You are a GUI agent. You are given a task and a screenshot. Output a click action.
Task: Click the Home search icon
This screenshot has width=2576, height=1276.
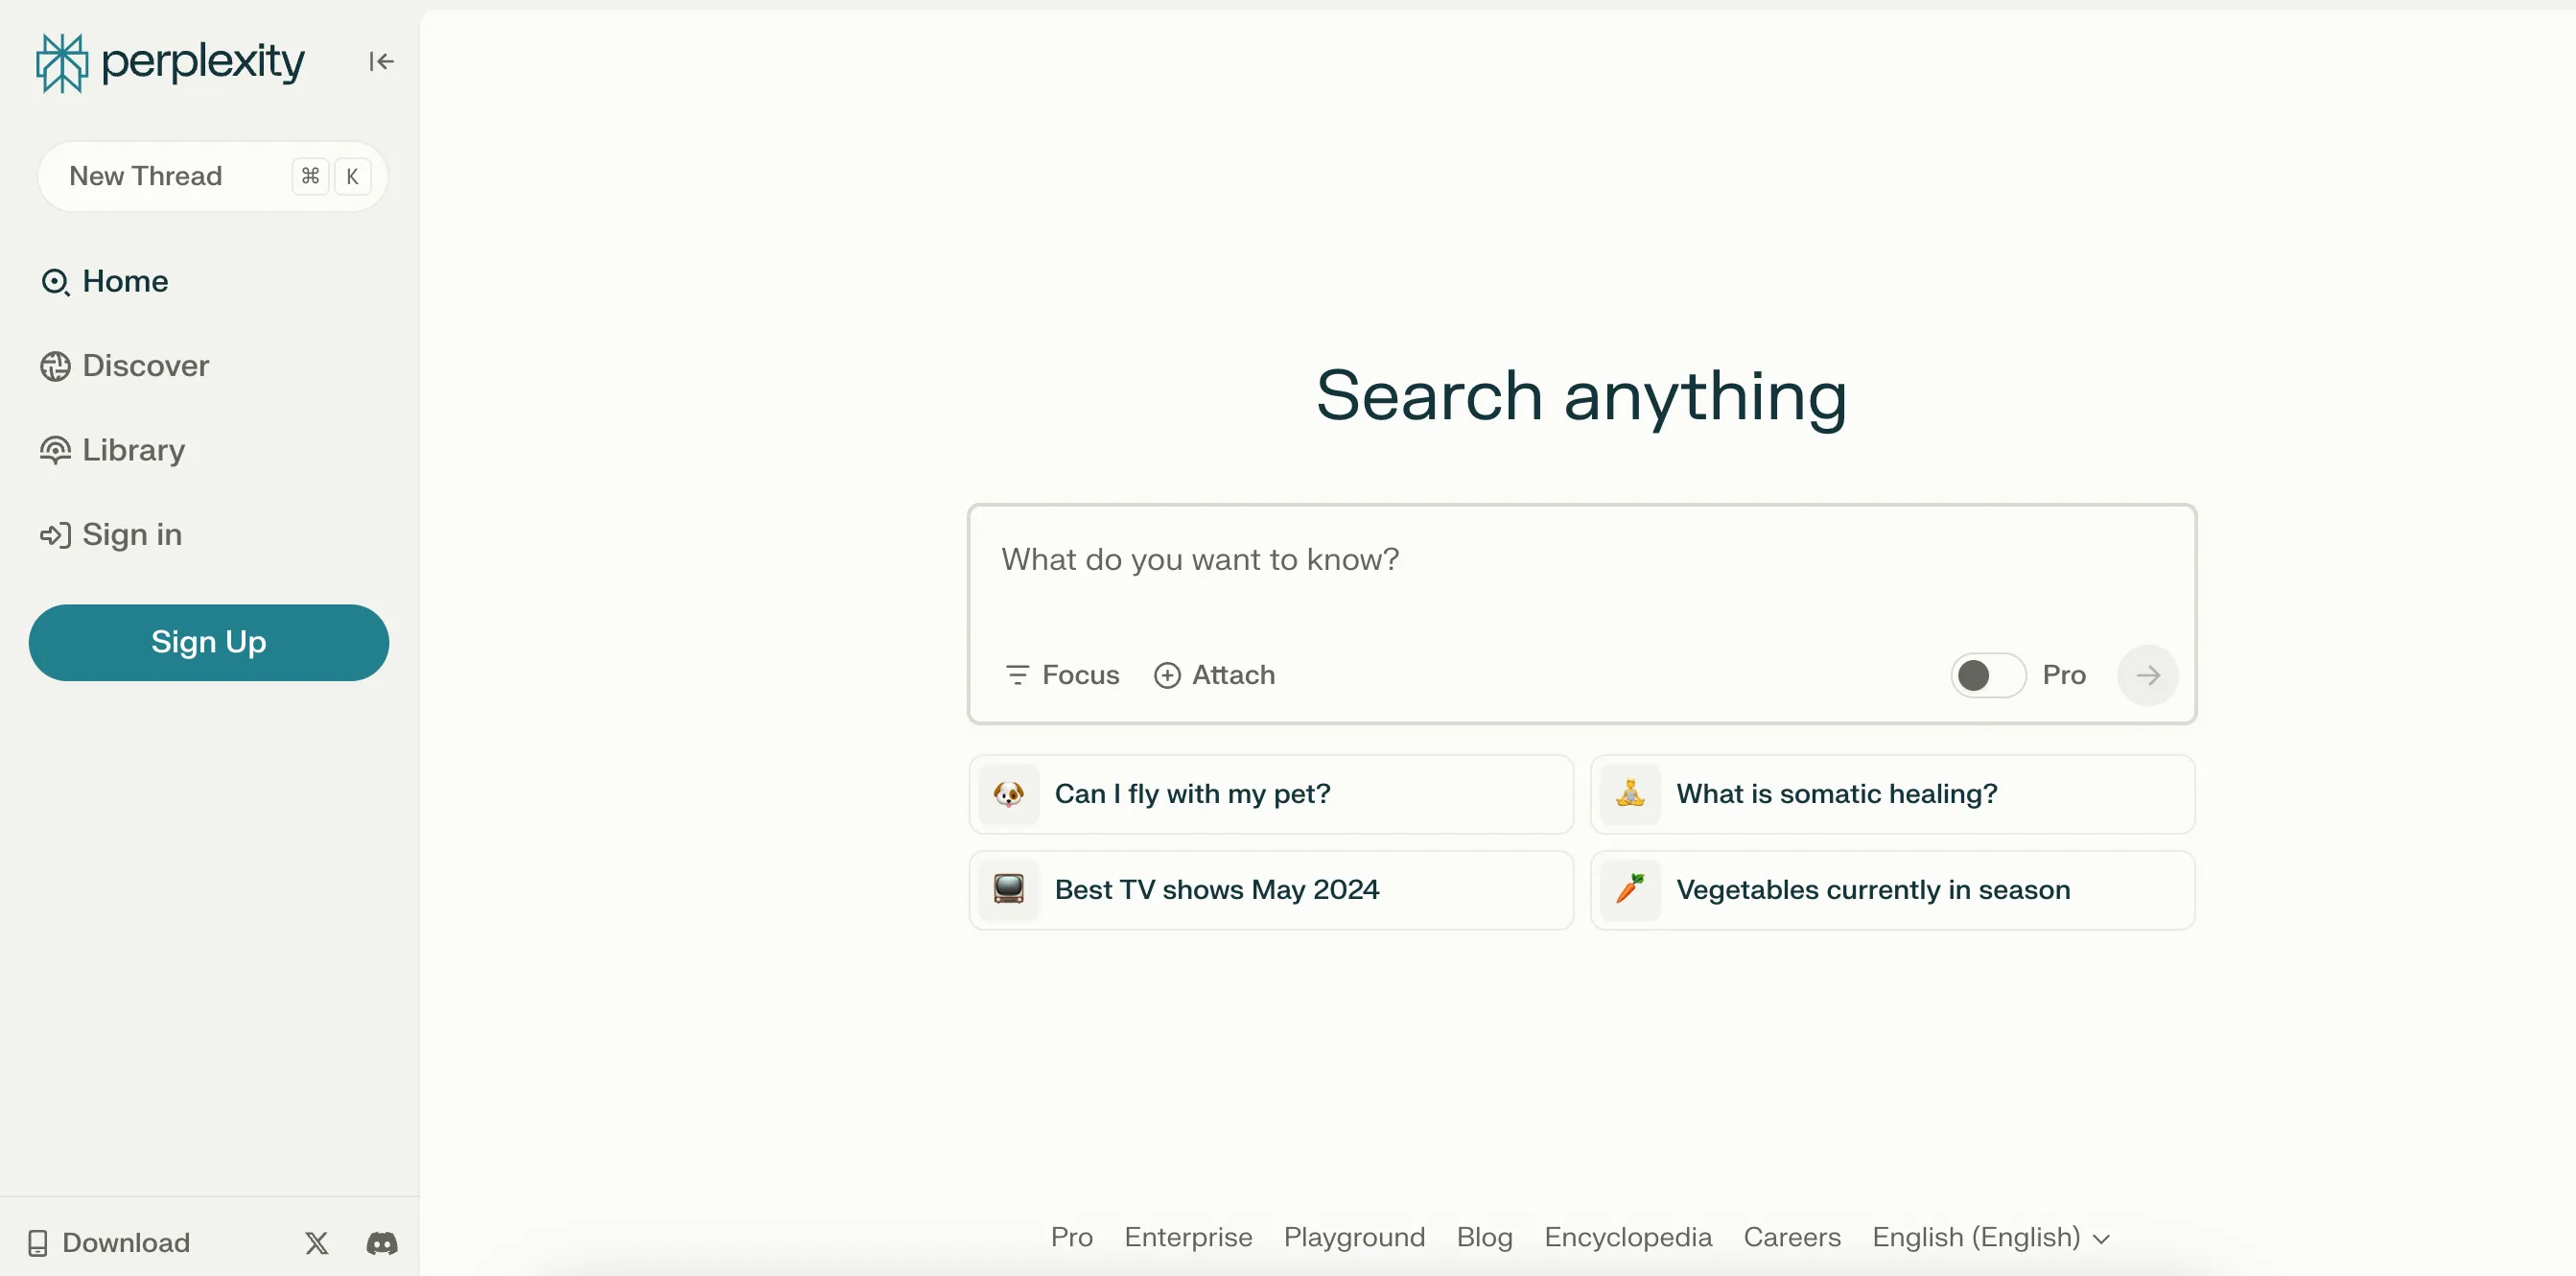click(55, 282)
